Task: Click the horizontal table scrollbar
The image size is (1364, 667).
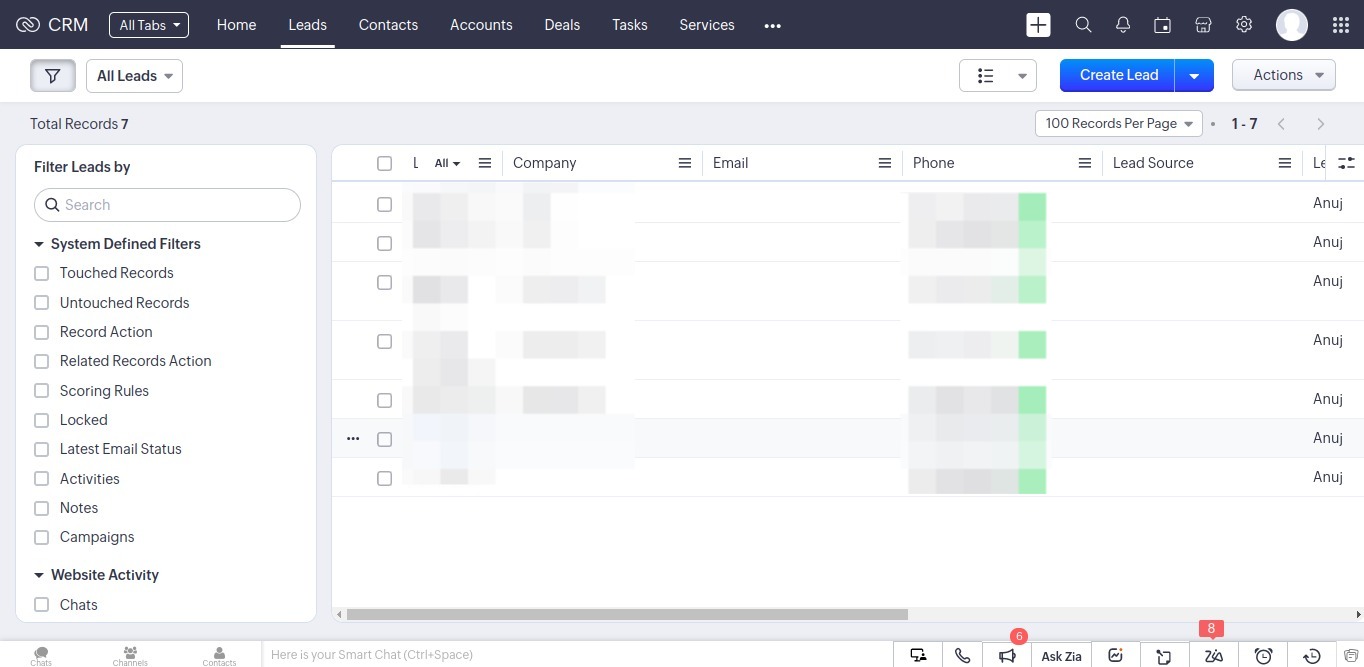Action: click(x=627, y=614)
